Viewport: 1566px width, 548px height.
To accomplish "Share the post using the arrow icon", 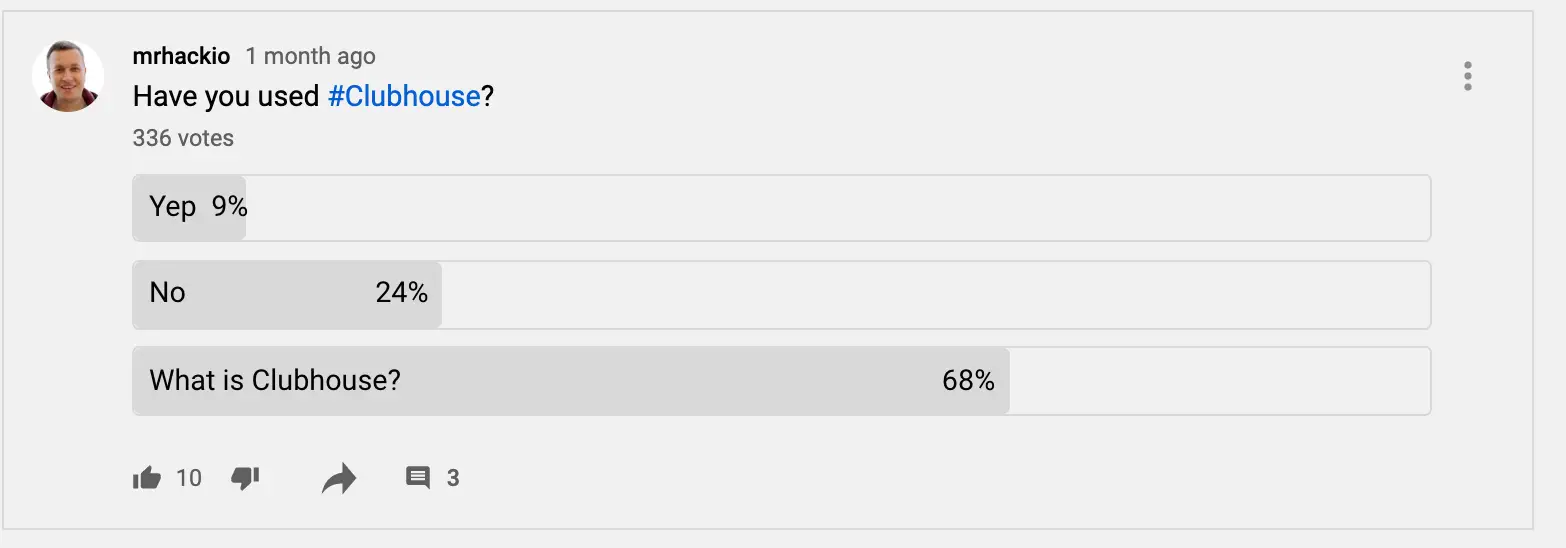I will [x=339, y=479].
